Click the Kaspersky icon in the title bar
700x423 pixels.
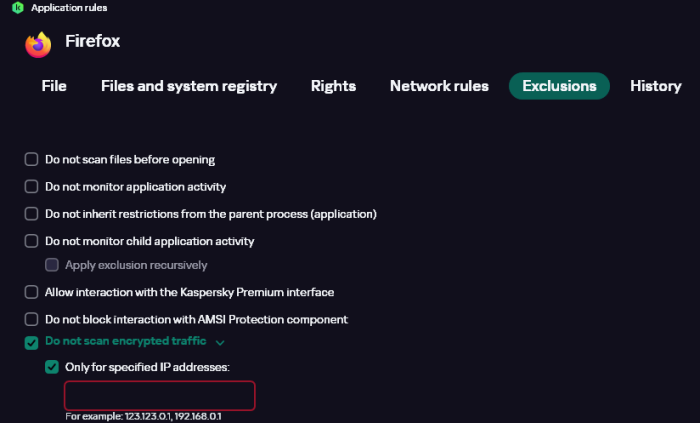(18, 8)
